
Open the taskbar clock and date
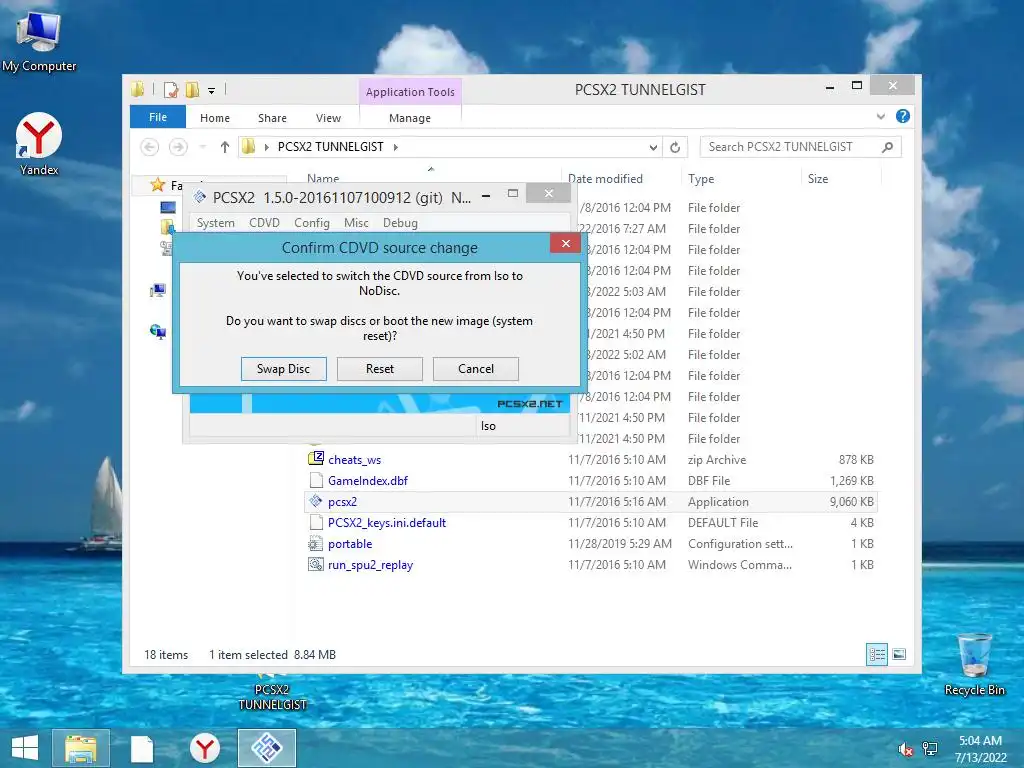[x=980, y=749]
